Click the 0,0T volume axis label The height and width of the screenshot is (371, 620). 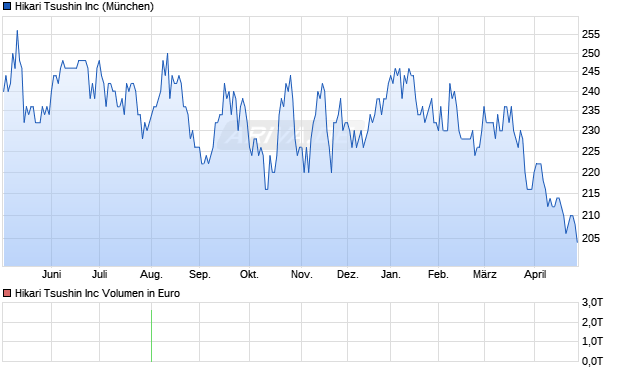point(592,361)
